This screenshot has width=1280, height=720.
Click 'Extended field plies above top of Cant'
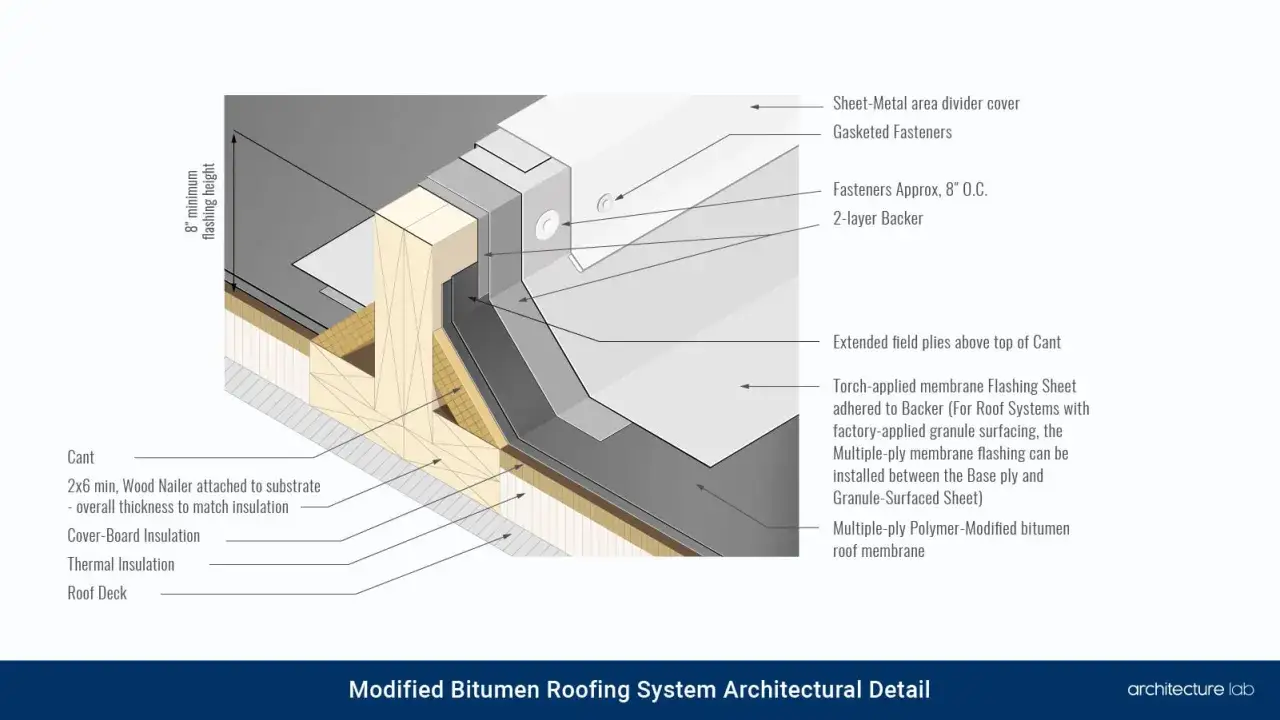[x=947, y=342]
